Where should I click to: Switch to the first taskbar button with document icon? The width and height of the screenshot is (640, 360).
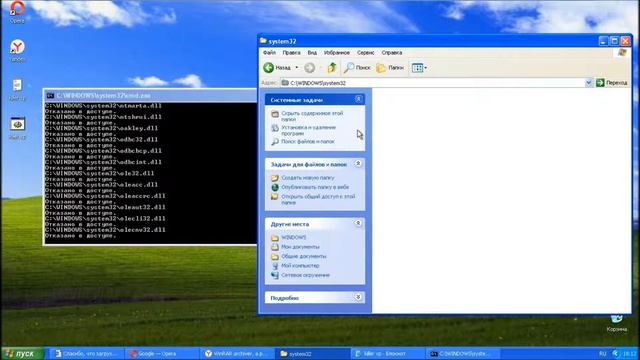point(87,353)
